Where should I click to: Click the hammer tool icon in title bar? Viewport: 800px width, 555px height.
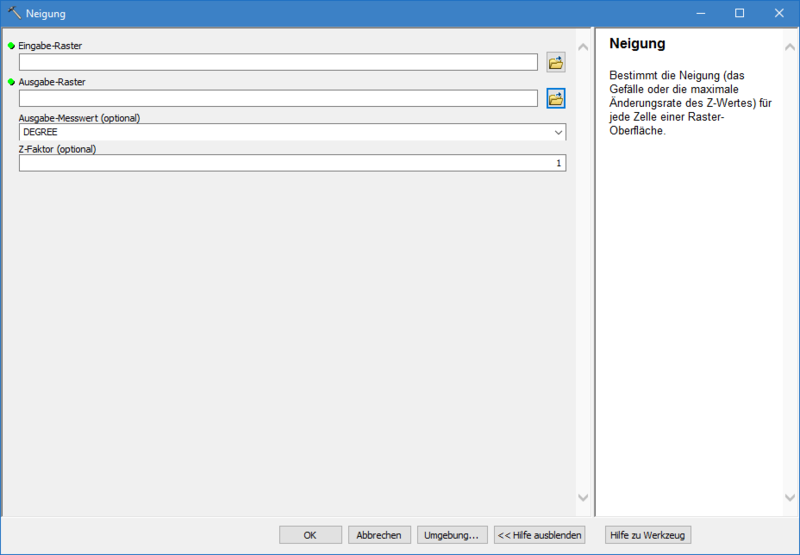tap(14, 13)
